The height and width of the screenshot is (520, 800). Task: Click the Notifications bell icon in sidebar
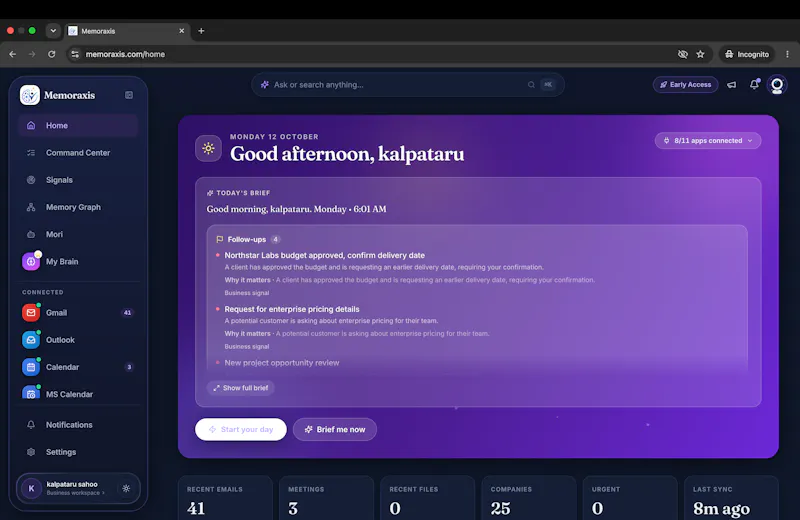click(x=31, y=425)
